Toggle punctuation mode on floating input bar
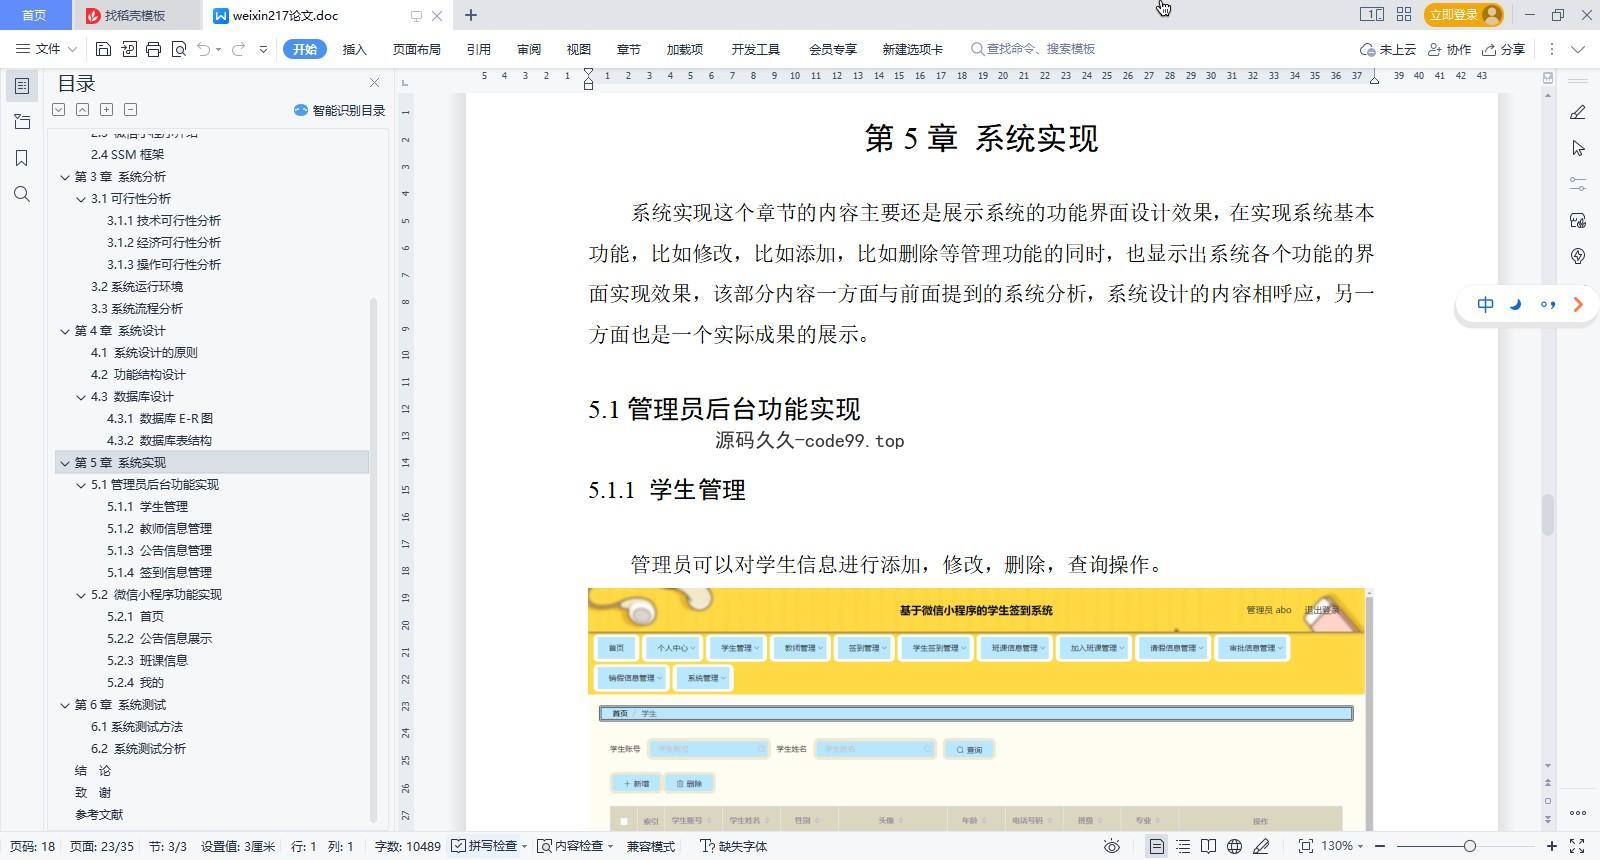1600x860 pixels. tap(1547, 305)
